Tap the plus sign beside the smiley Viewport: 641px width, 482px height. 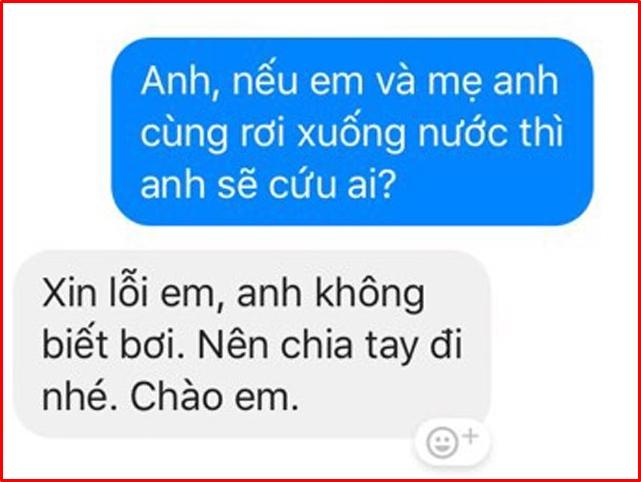pos(470,436)
